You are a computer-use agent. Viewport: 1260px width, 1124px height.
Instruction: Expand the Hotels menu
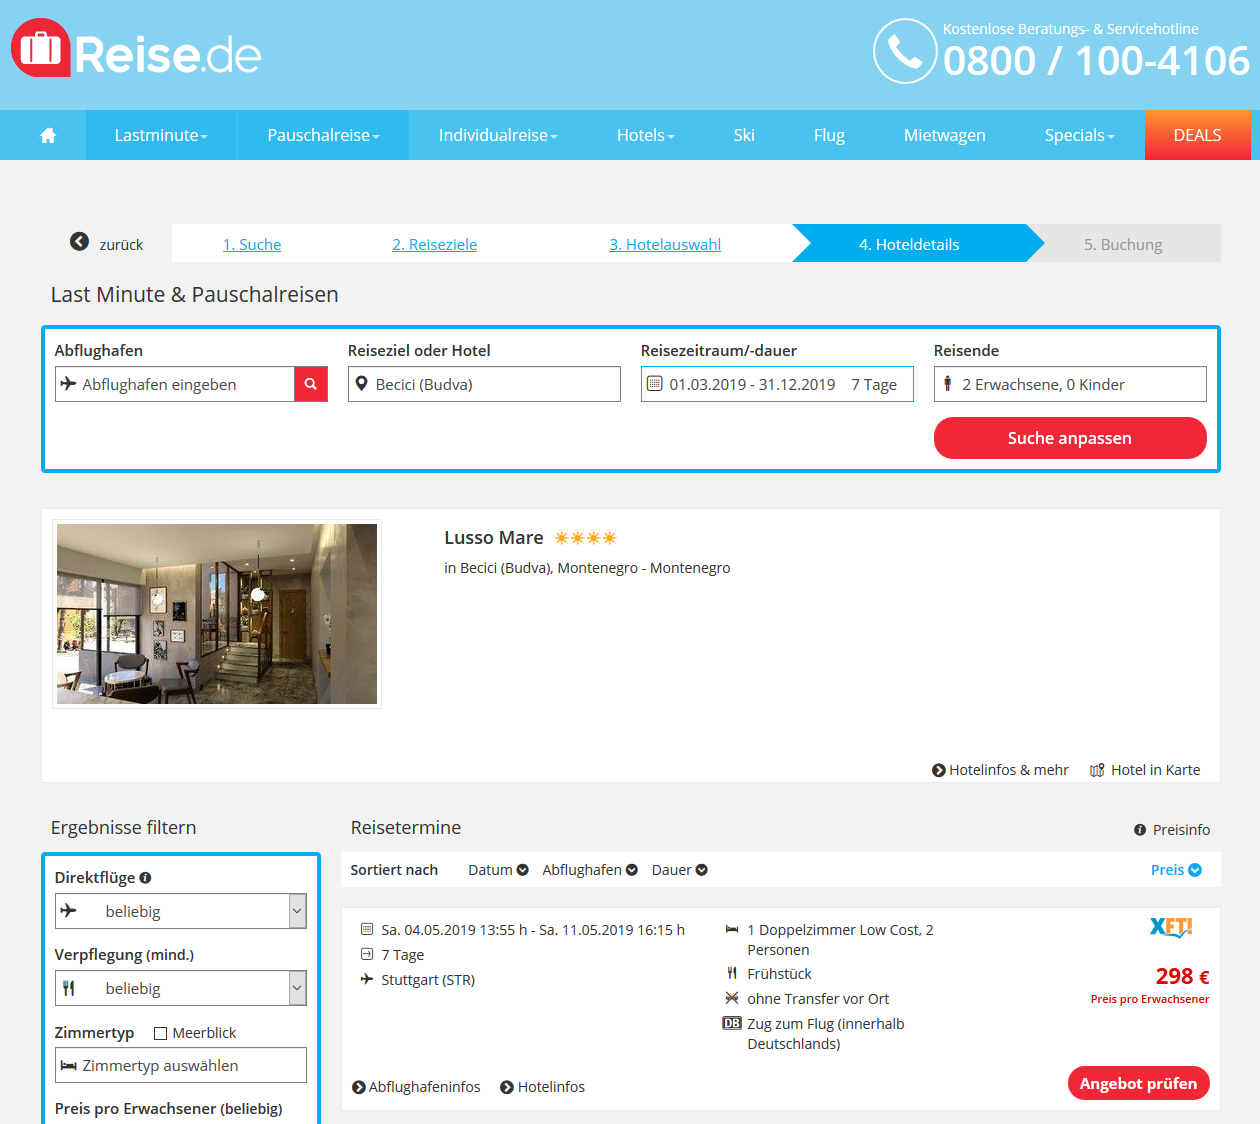coord(646,135)
